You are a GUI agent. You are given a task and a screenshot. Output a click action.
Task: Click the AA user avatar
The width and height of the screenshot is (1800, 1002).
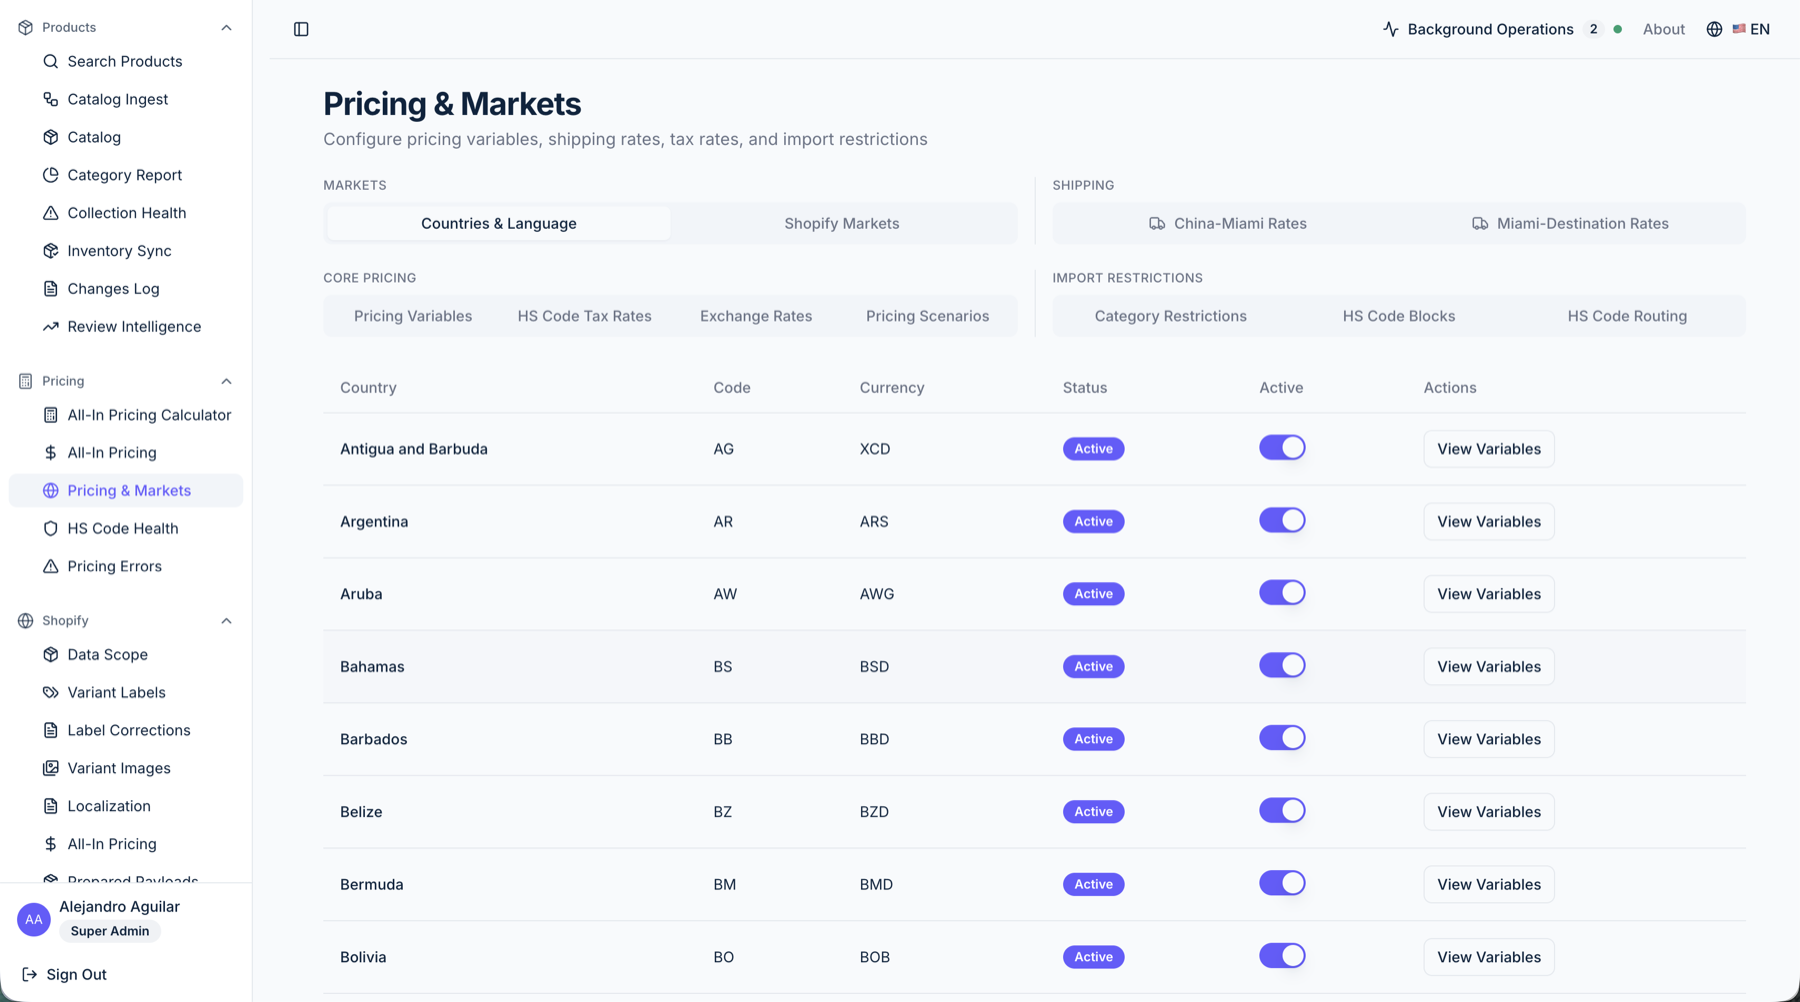coord(34,919)
